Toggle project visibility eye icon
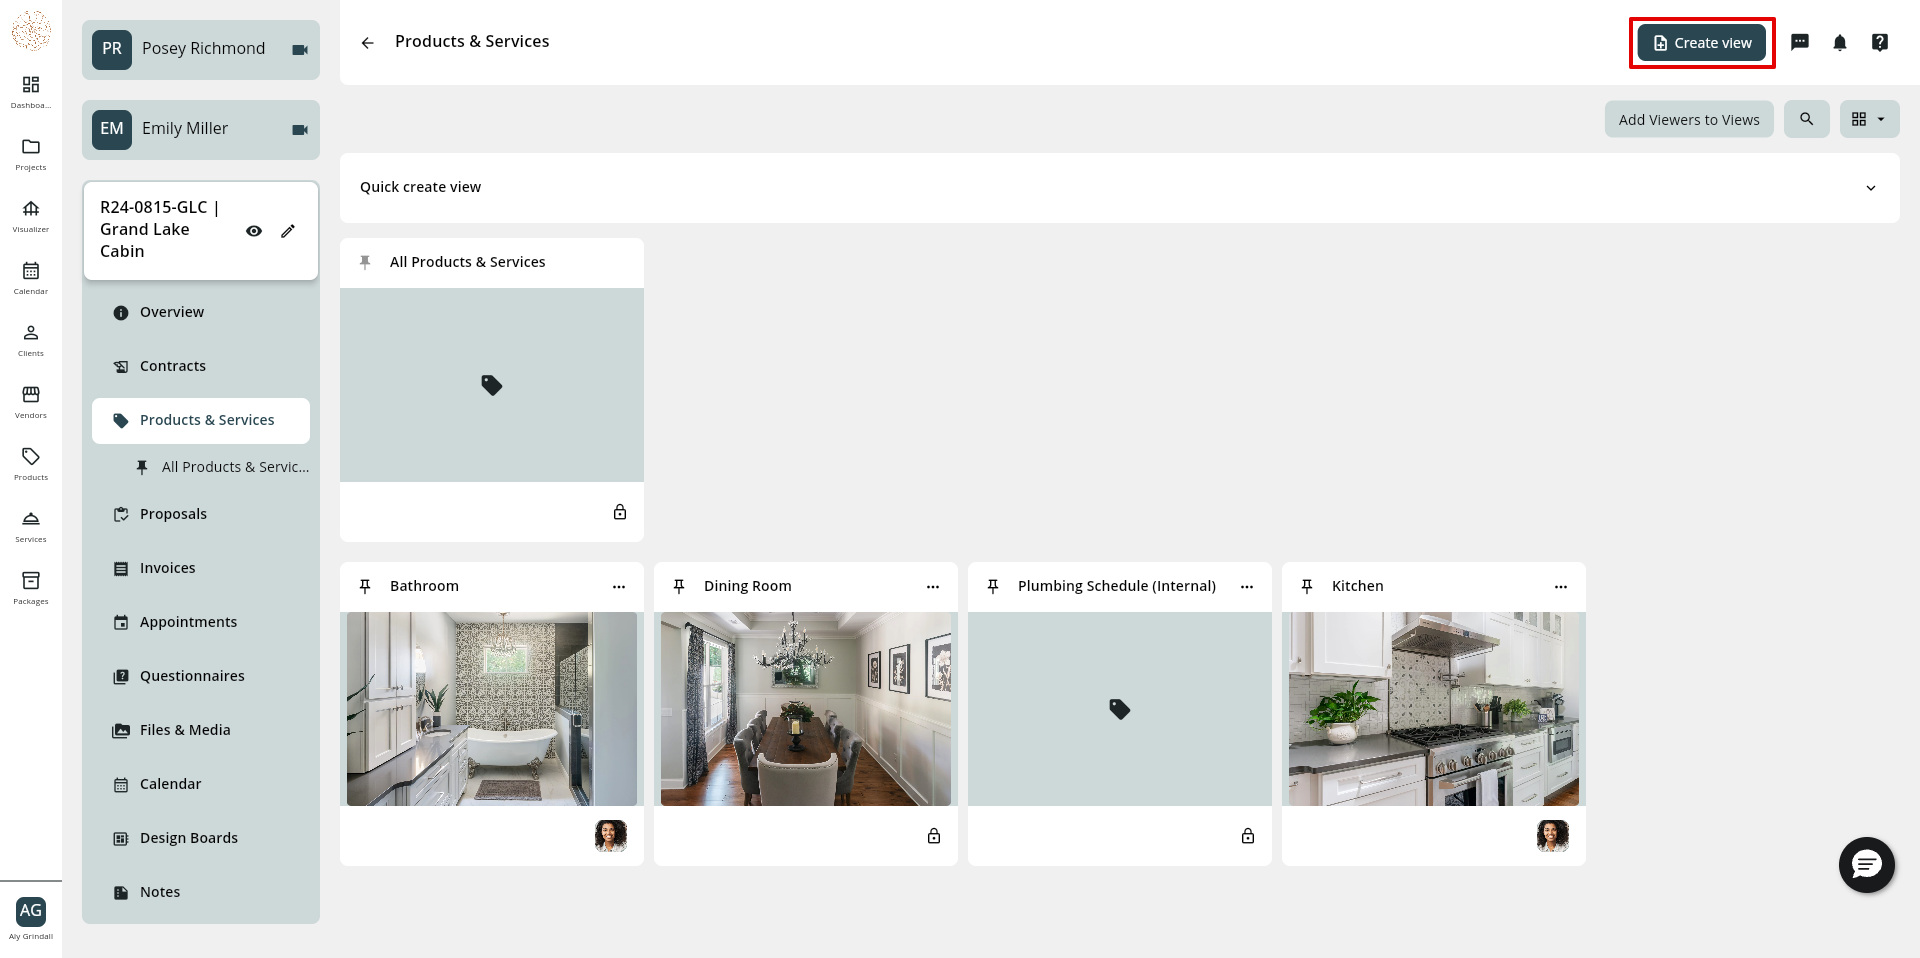1920x958 pixels. 254,231
